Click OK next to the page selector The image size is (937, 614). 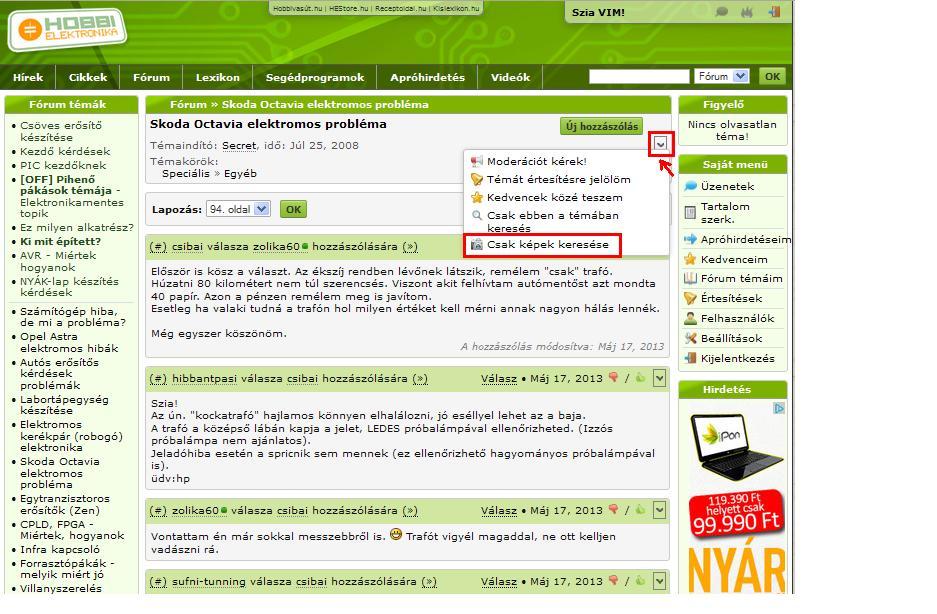coord(293,209)
